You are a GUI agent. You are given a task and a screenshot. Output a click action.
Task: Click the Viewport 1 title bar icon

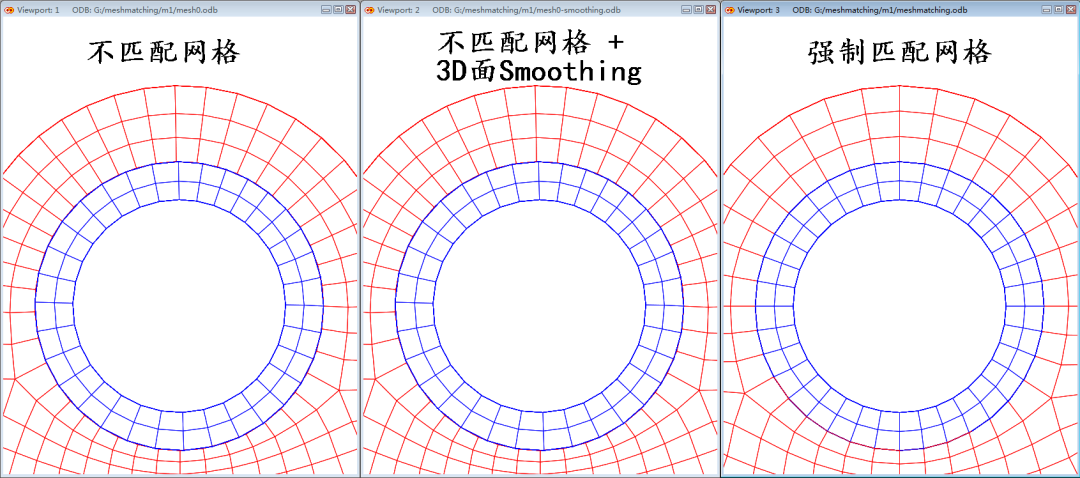coord(9,9)
